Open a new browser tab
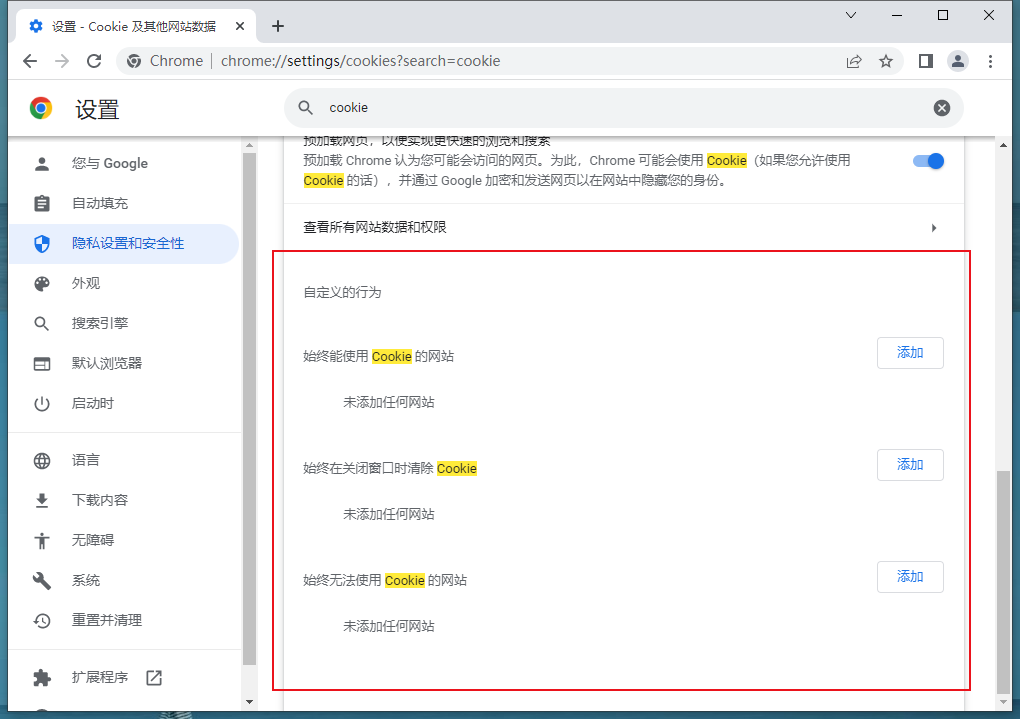The image size is (1020, 719). click(x=278, y=26)
